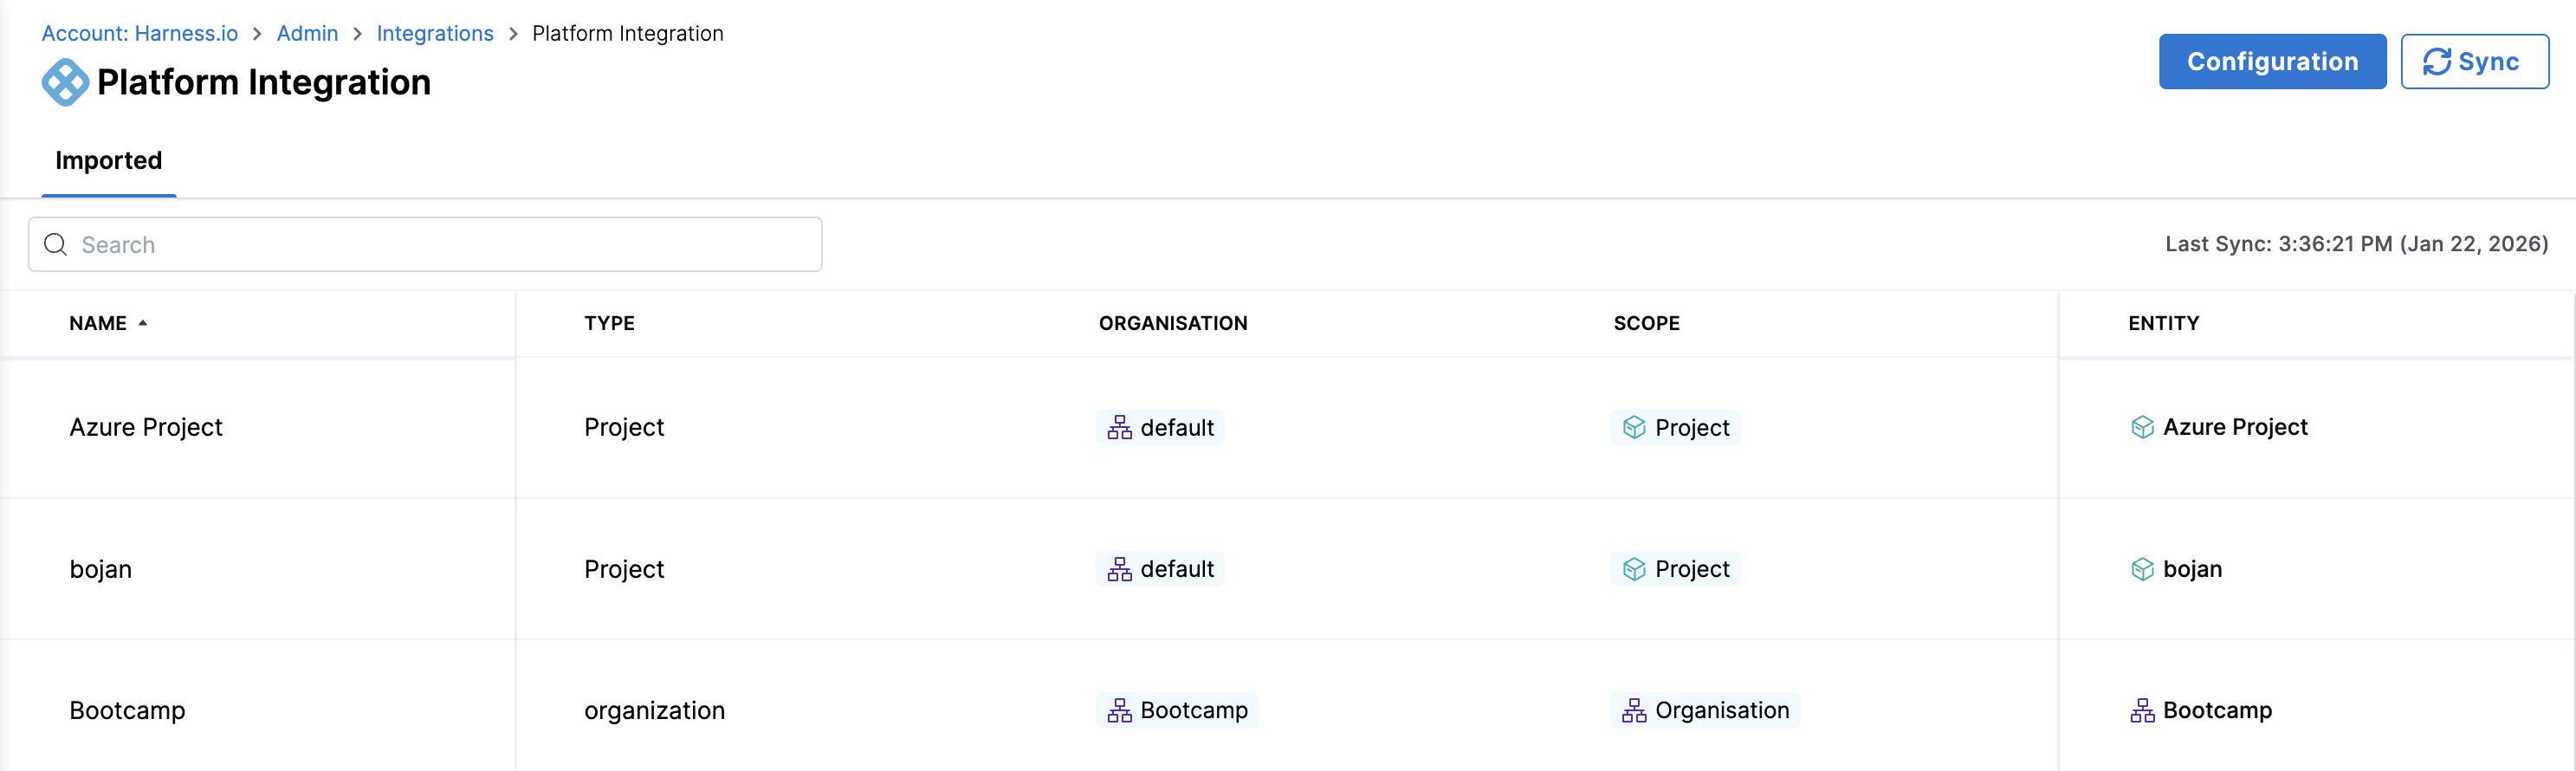Click the hierarchy icon in Azure Project's default badge
Image resolution: width=2576 pixels, height=771 pixels.
[1119, 427]
